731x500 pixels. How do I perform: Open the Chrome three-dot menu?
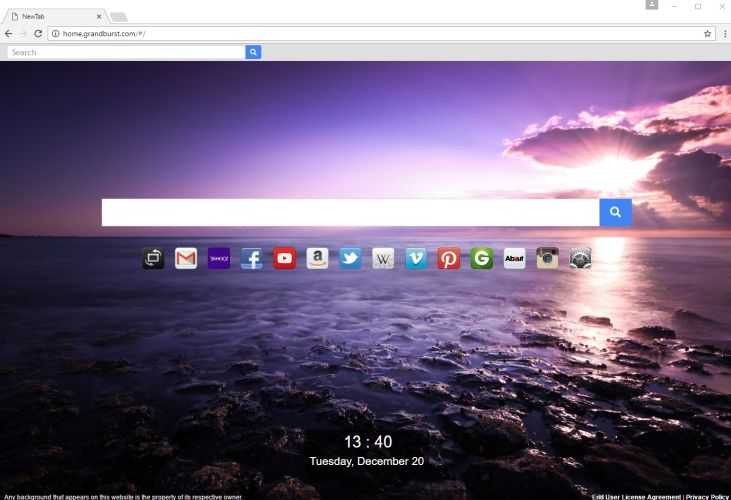[x=725, y=34]
